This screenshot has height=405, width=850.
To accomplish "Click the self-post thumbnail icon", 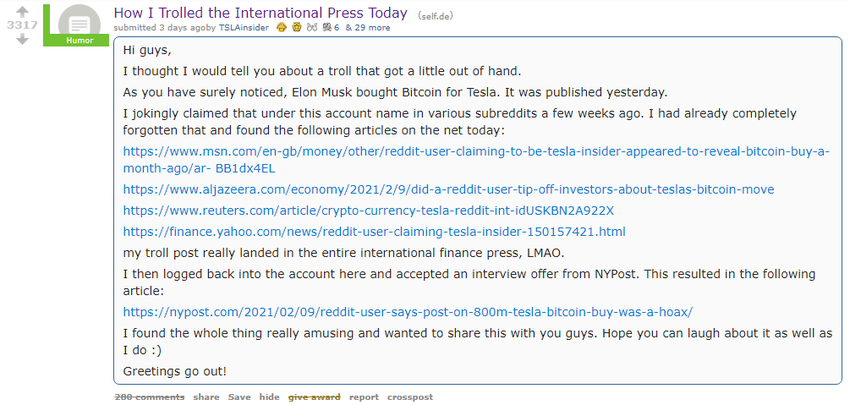I will pyautogui.click(x=78, y=22).
